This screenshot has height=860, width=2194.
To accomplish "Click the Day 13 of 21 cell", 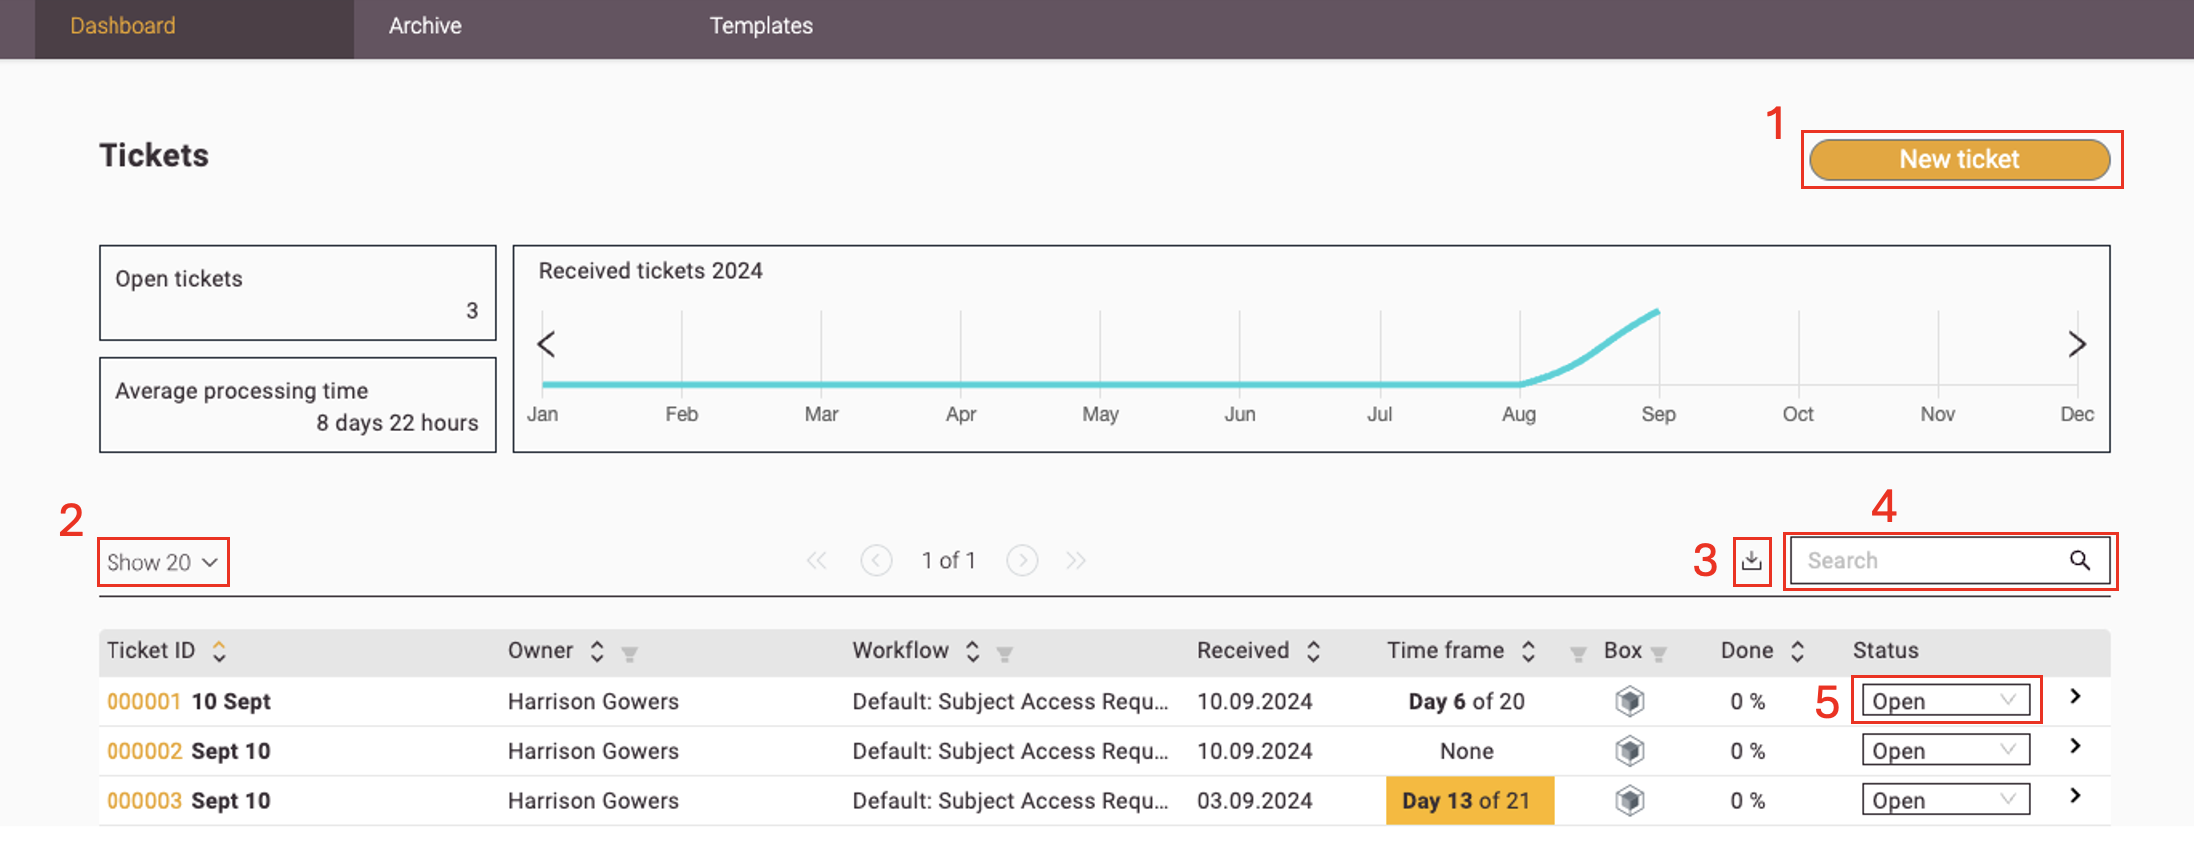I will coord(1469,801).
